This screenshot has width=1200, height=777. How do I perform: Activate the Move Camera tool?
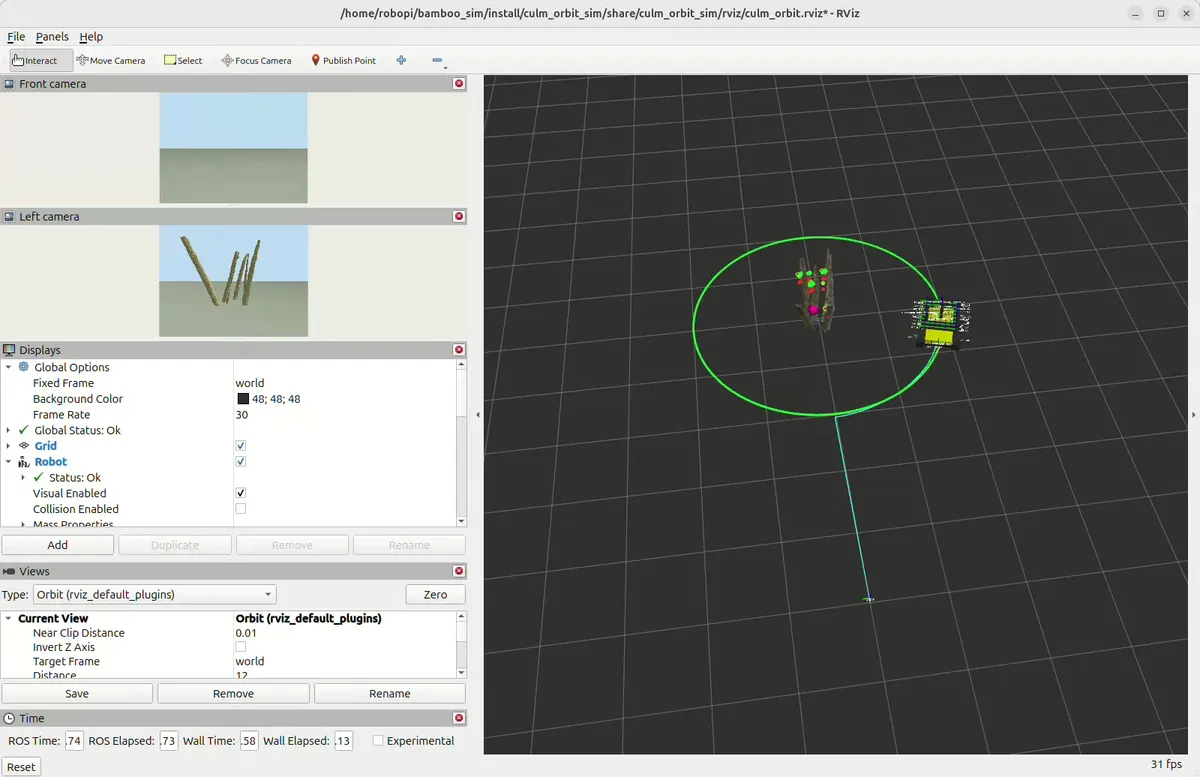point(111,60)
